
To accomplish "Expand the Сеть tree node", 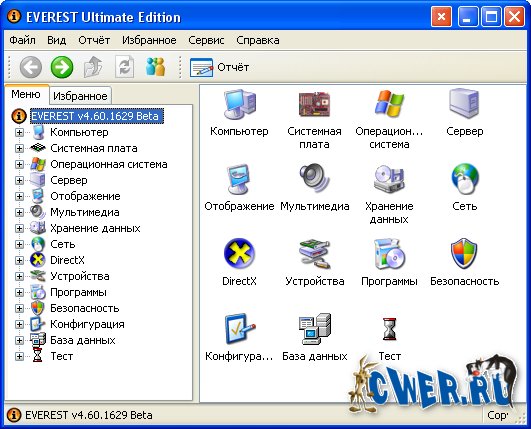I will coord(19,244).
